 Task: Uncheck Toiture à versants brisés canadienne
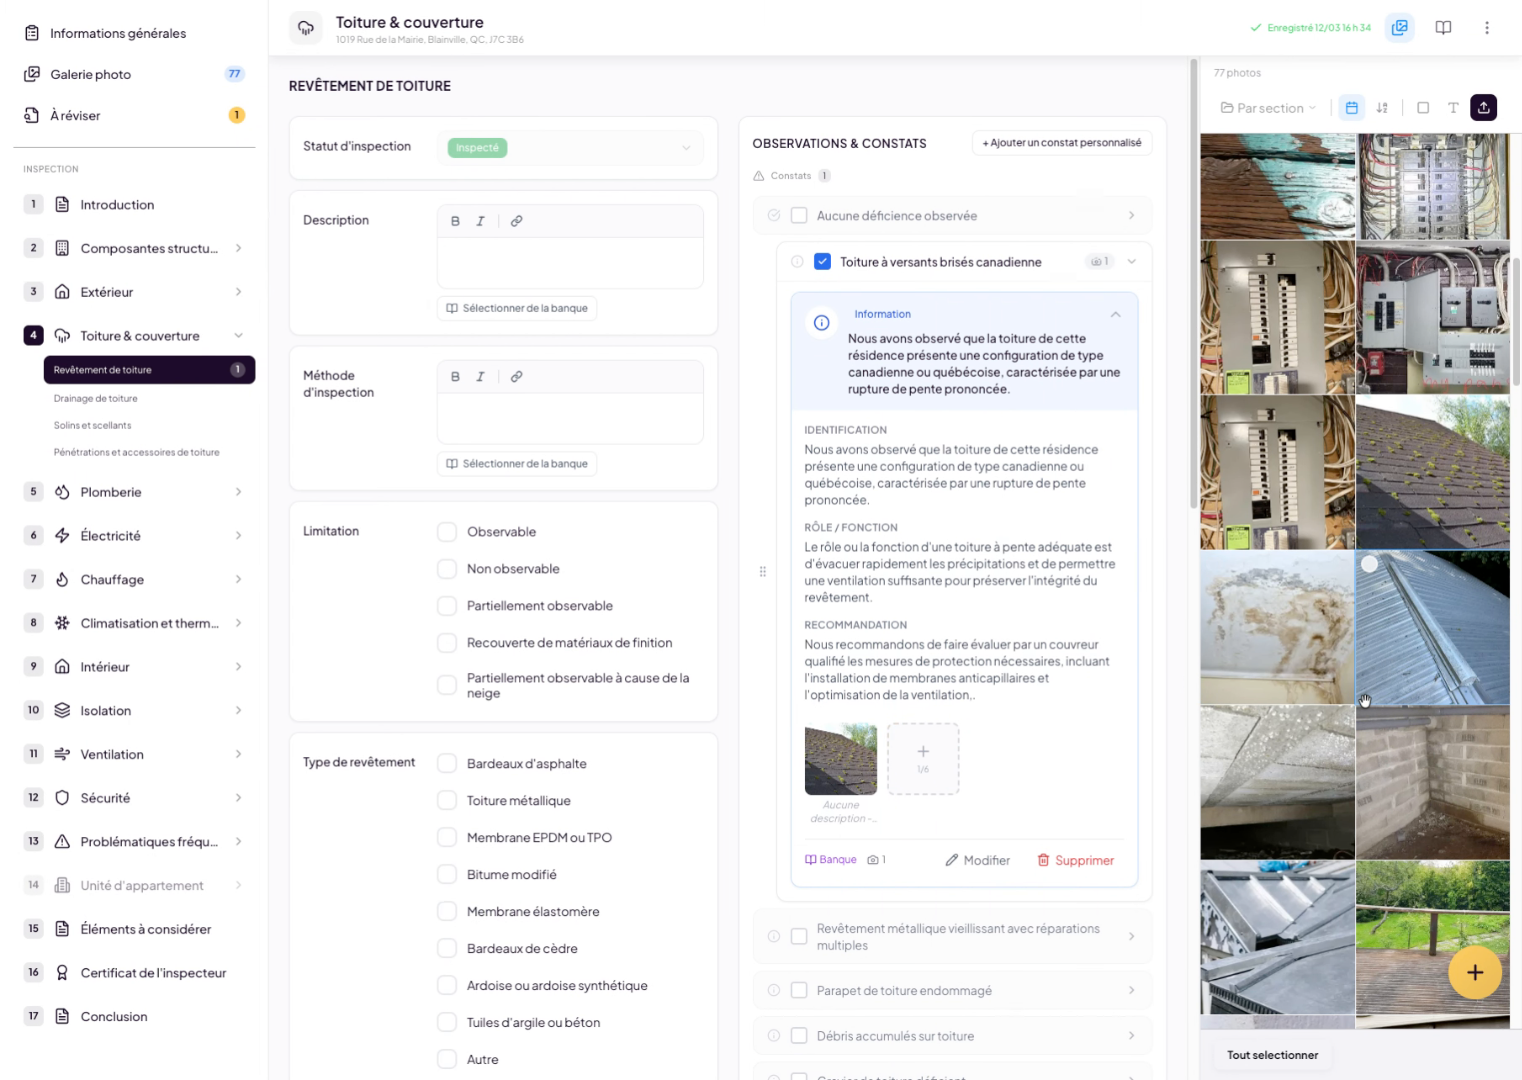[x=822, y=262]
